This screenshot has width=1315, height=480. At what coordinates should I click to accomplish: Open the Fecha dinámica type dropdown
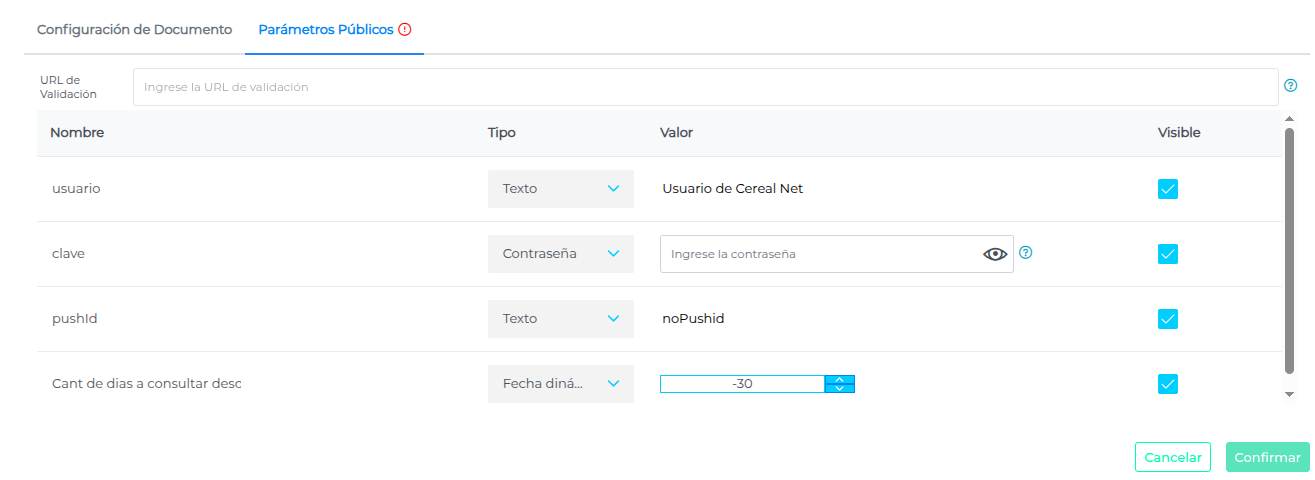tap(561, 384)
